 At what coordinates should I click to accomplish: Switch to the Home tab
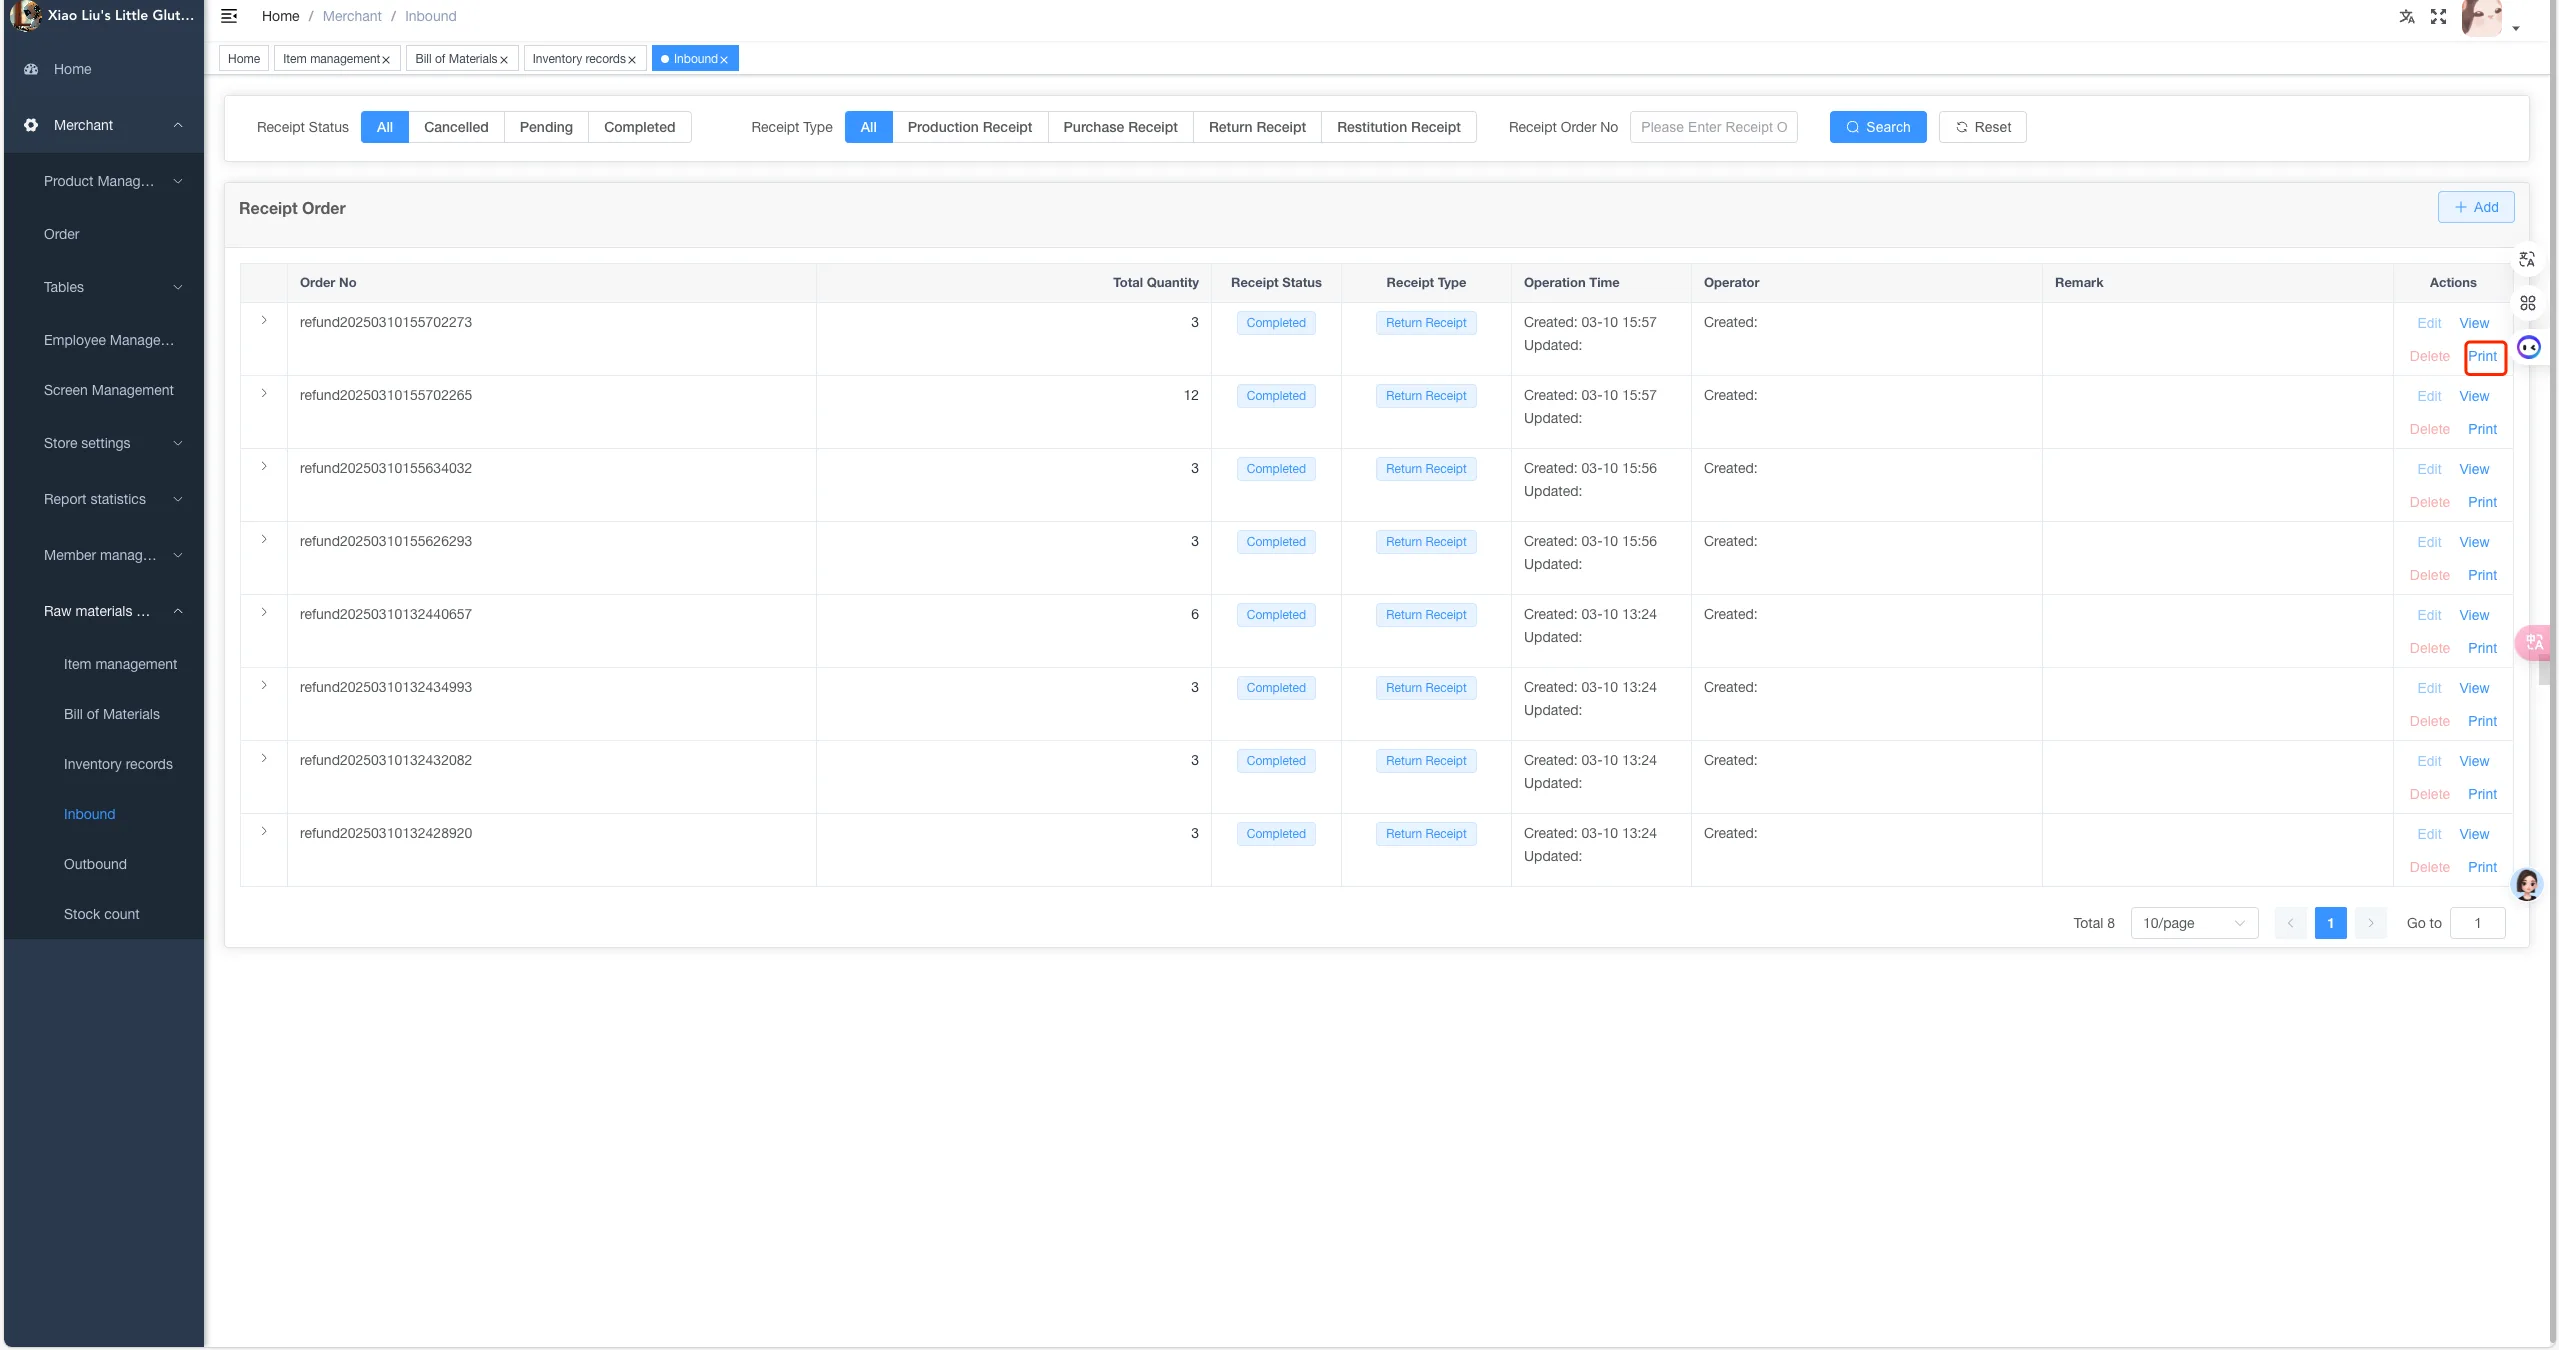[x=244, y=59]
